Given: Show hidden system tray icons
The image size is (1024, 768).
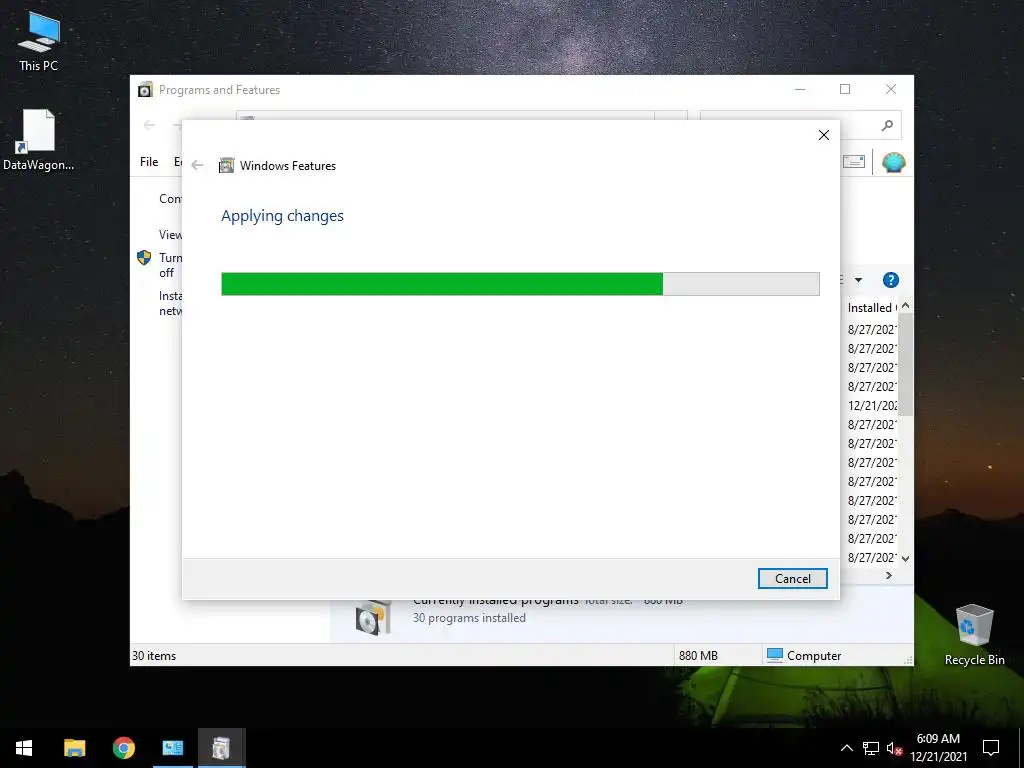Looking at the screenshot, I should 846,748.
